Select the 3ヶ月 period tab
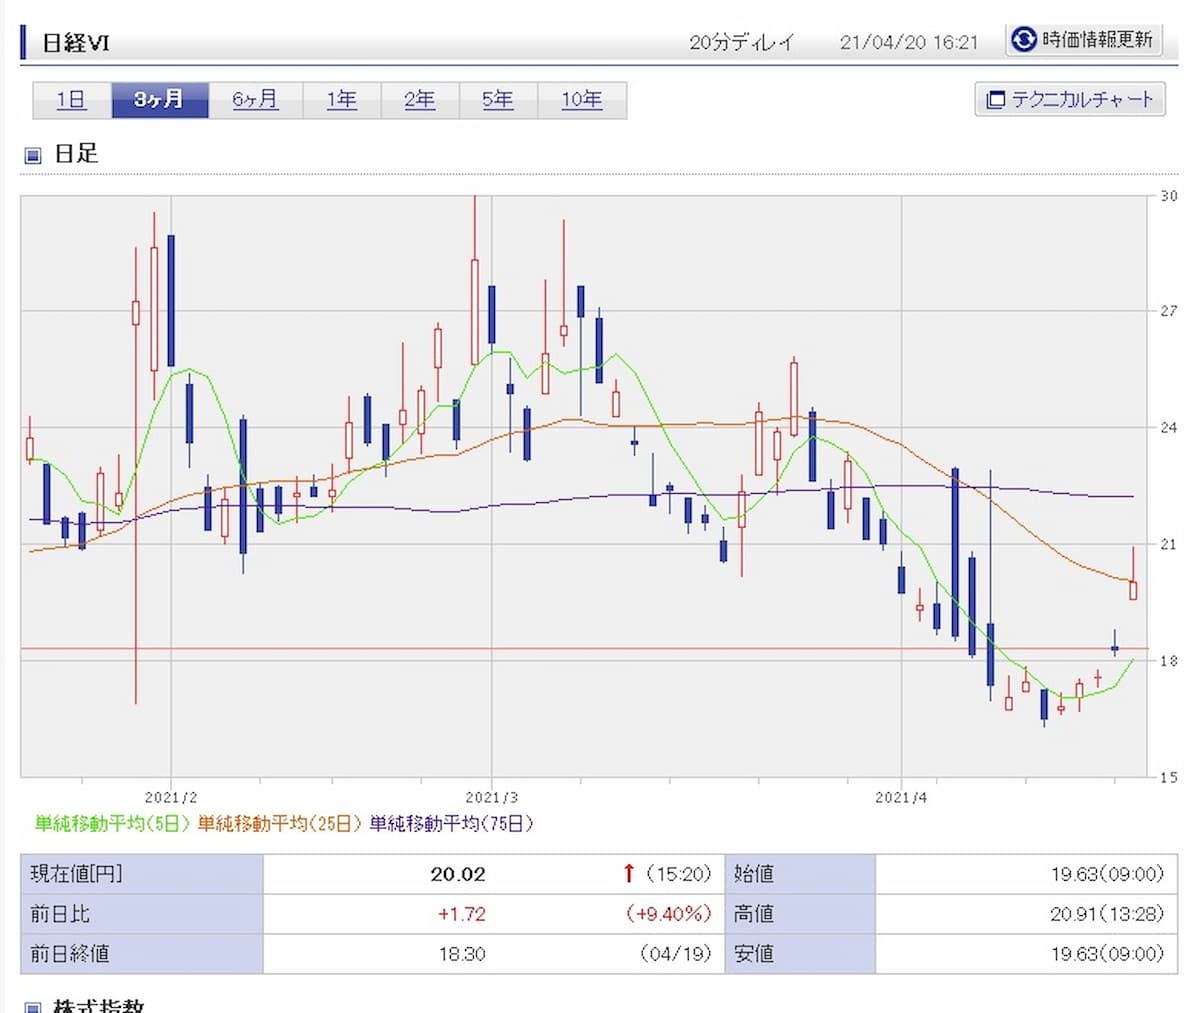 click(x=159, y=100)
